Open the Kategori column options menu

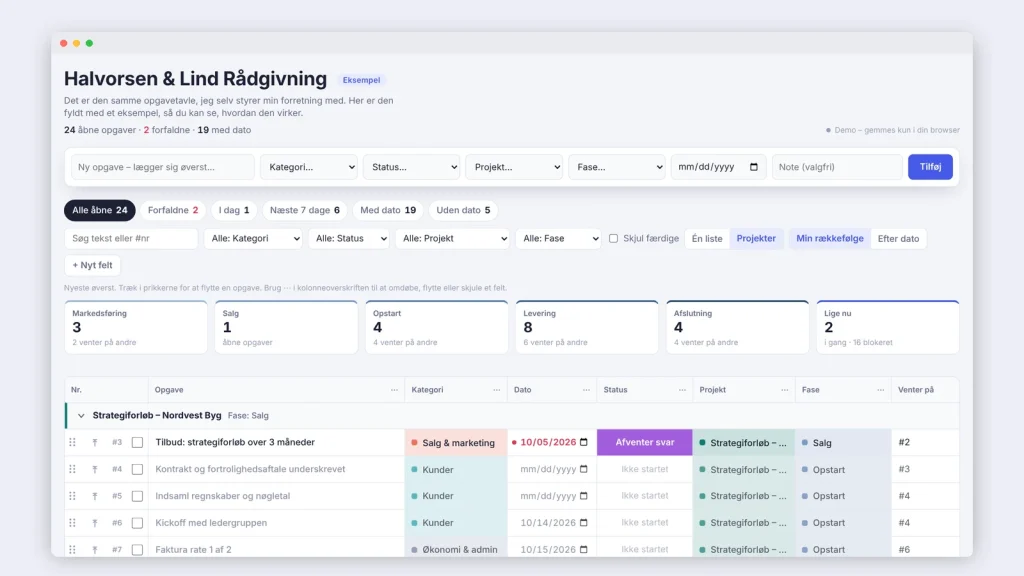496,390
